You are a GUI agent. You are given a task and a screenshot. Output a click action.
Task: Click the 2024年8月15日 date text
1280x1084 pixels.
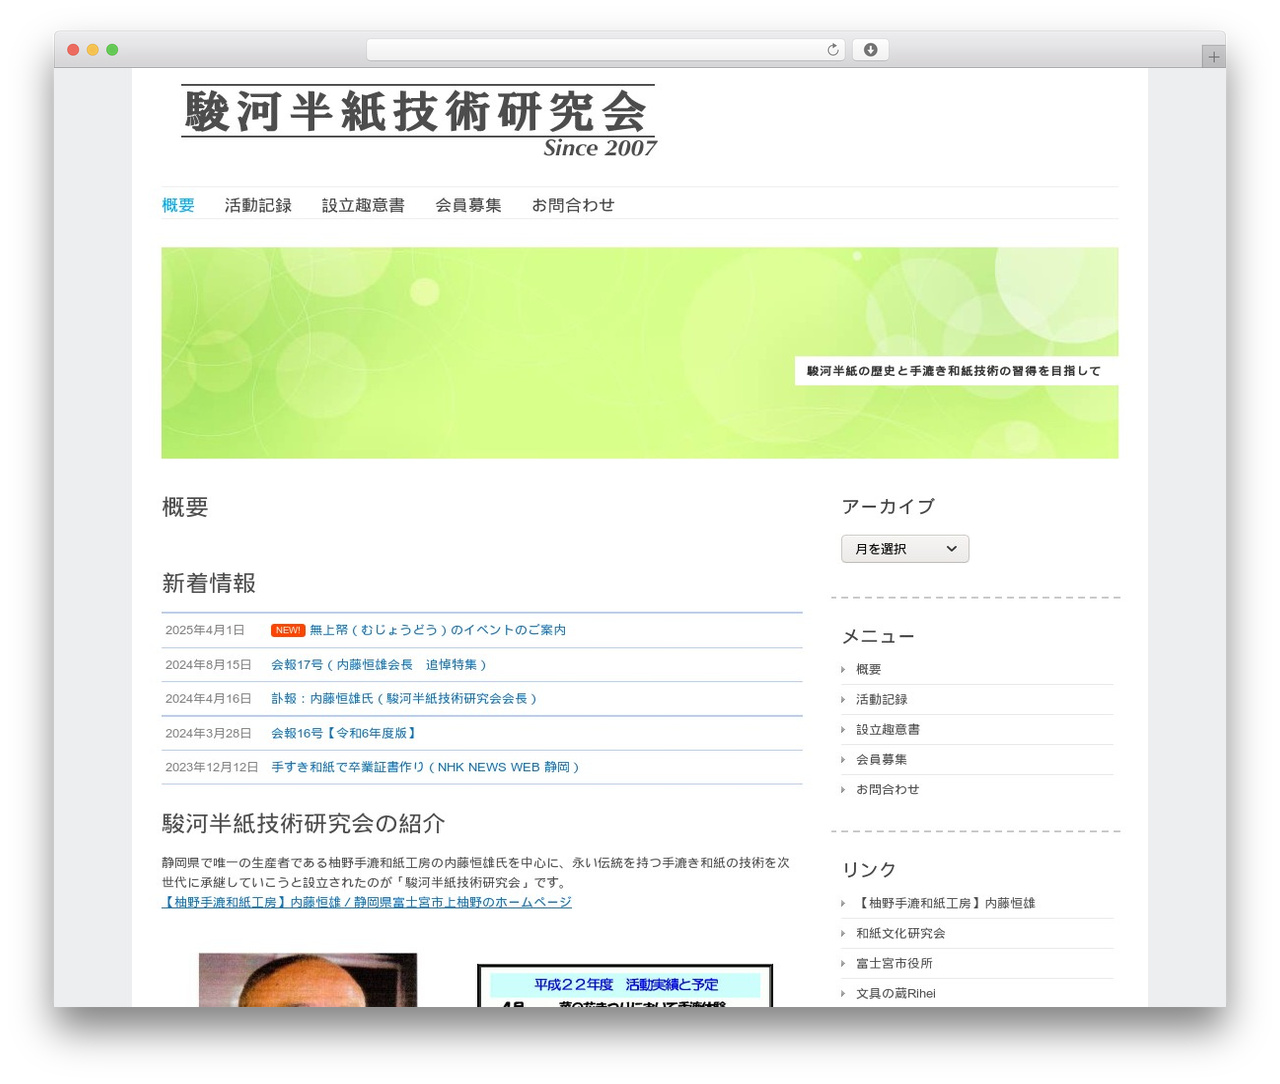pyautogui.click(x=208, y=665)
